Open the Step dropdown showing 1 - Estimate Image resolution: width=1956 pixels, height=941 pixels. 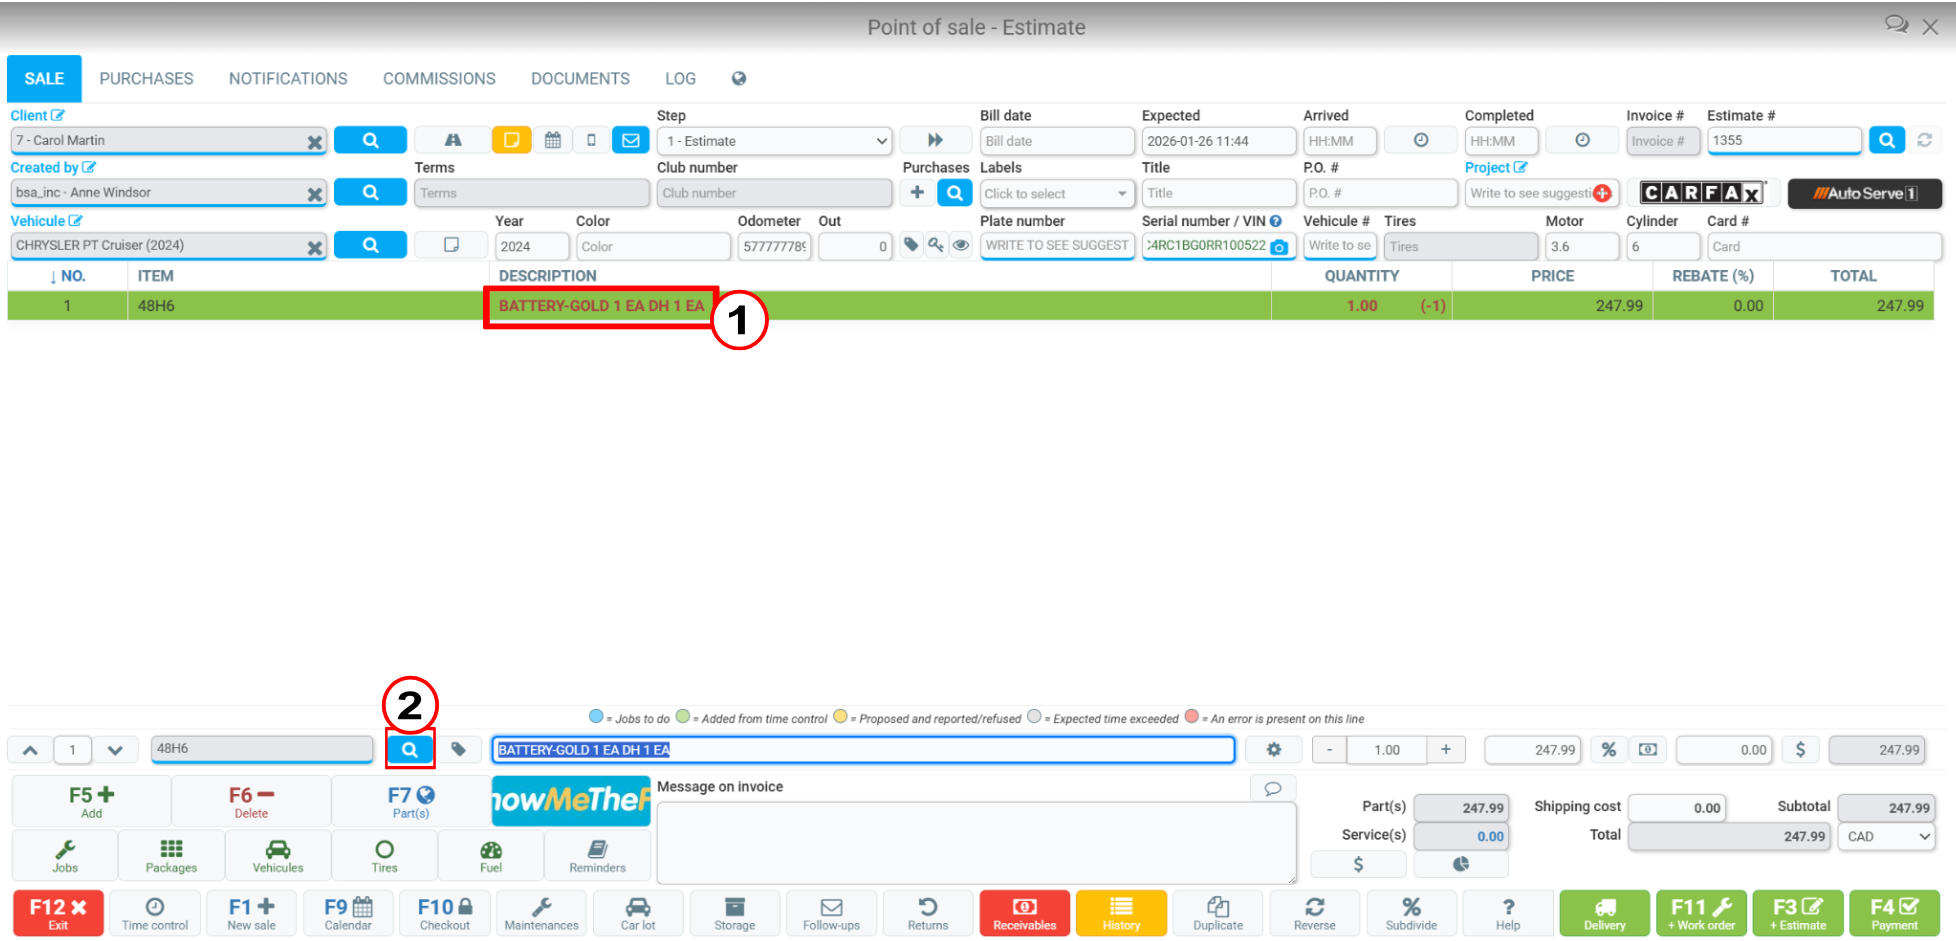tap(774, 141)
